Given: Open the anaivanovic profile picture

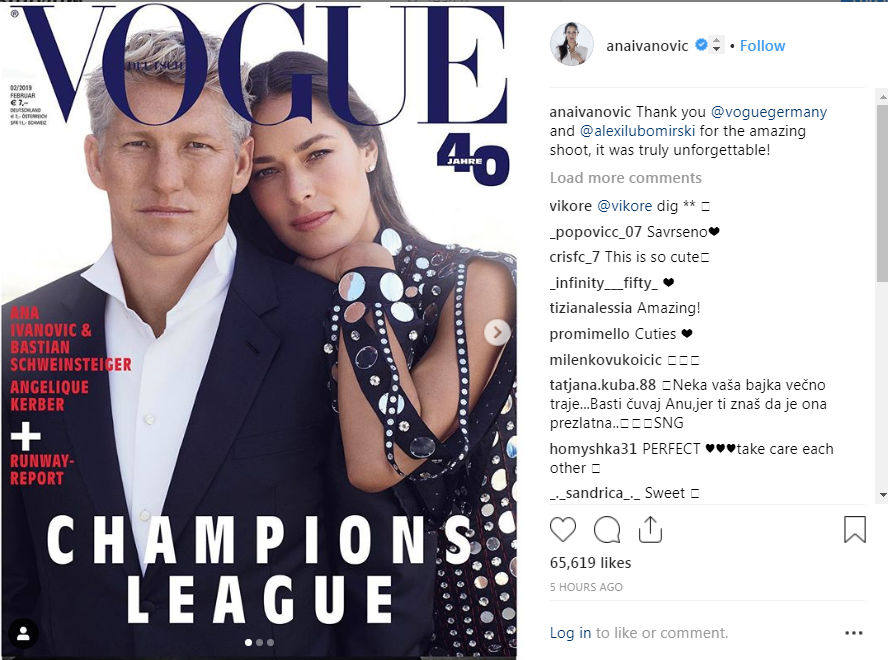Looking at the screenshot, I should [x=572, y=44].
